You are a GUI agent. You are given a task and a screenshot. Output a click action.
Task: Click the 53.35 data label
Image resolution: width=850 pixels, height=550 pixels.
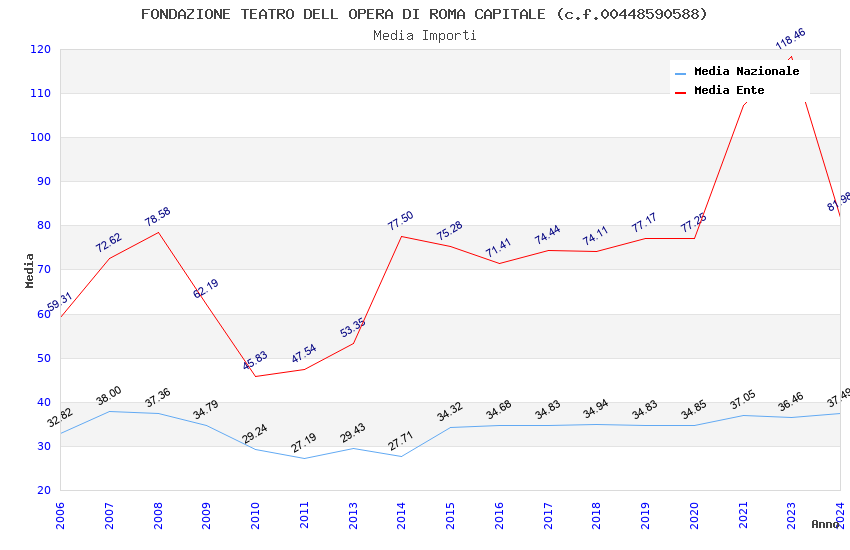click(x=353, y=327)
